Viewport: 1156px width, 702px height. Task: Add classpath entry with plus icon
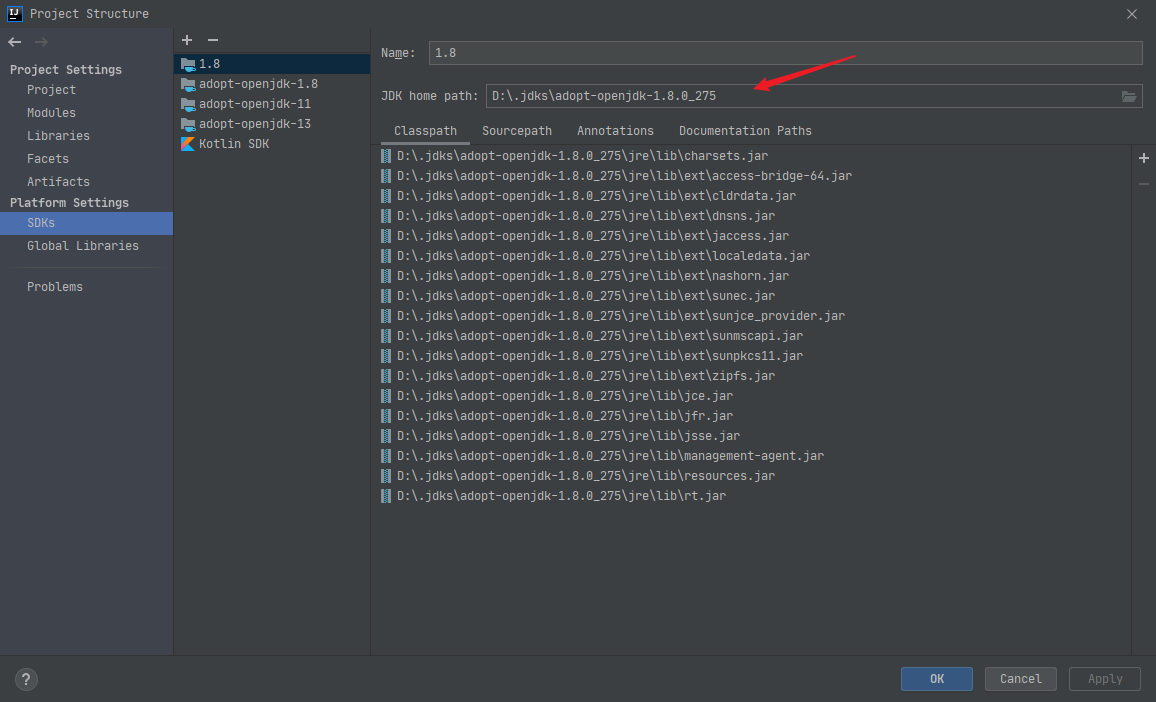[1143, 158]
